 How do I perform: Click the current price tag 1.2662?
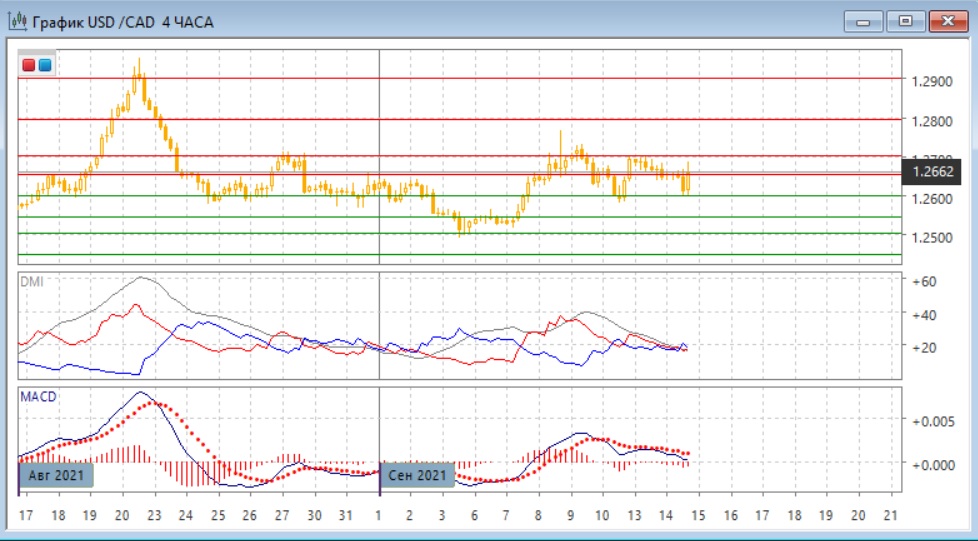(x=931, y=171)
